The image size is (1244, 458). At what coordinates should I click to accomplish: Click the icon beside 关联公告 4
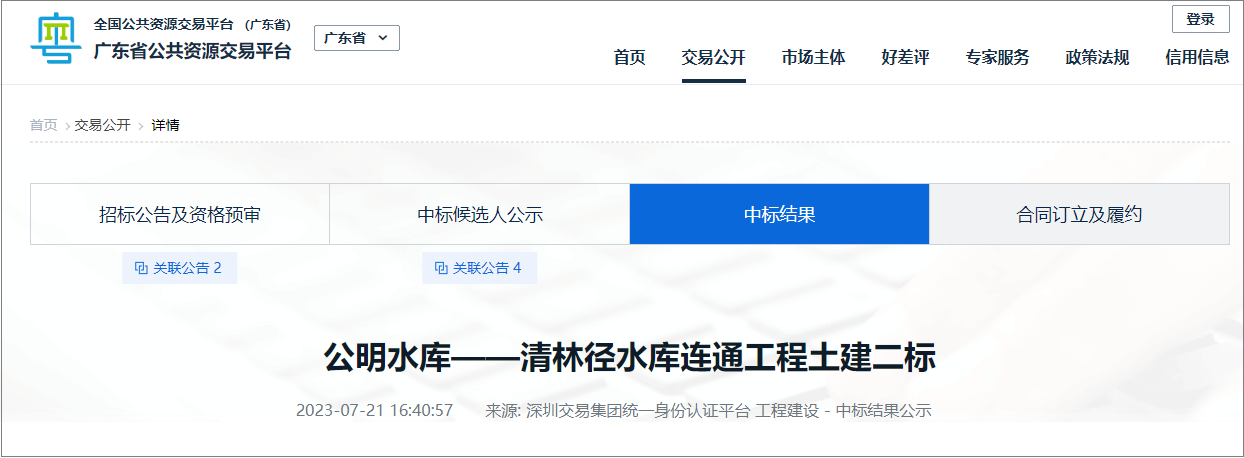441,268
